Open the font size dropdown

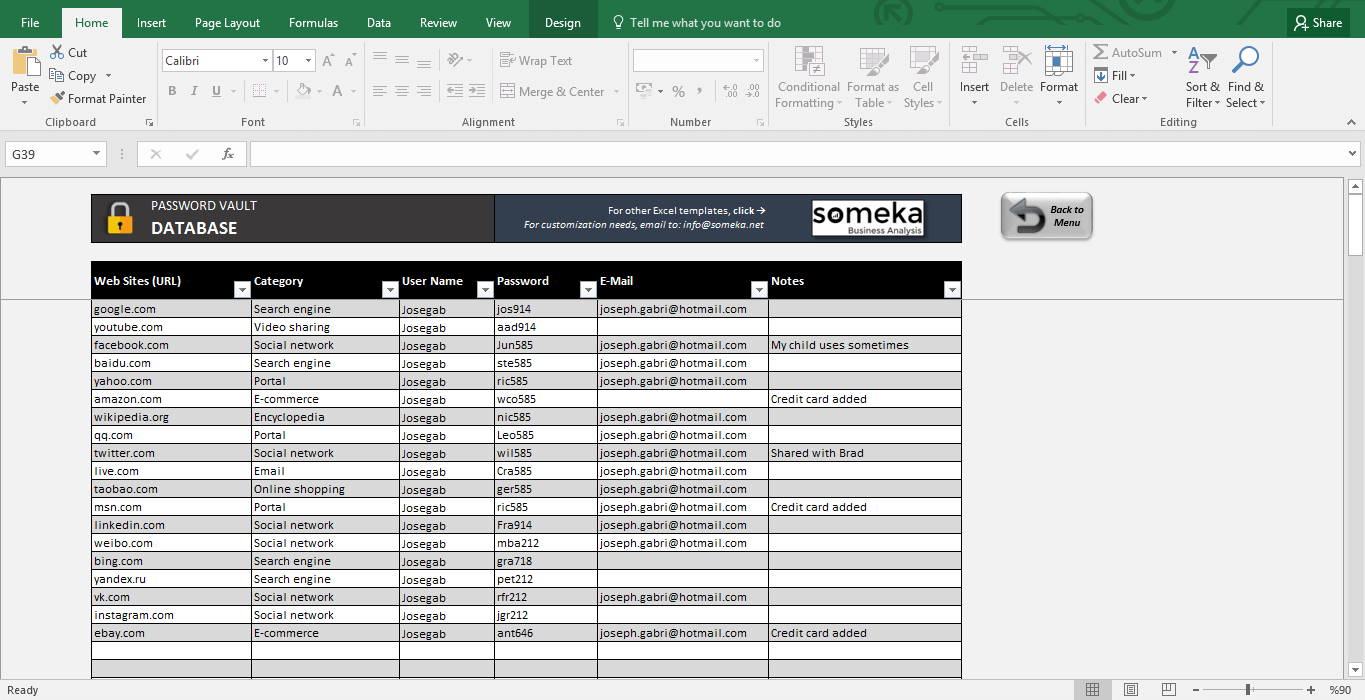click(308, 60)
